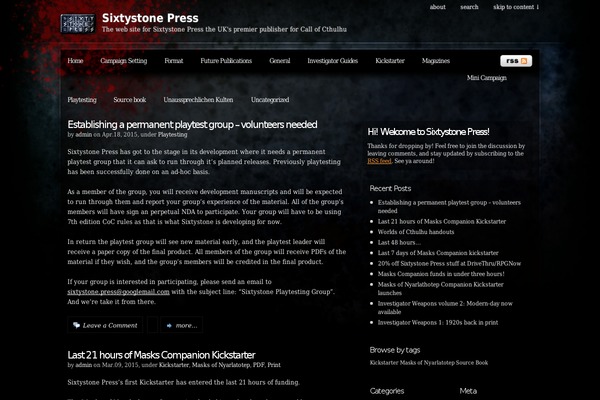
Task: Open the Campaign Setting category
Action: [124, 61]
